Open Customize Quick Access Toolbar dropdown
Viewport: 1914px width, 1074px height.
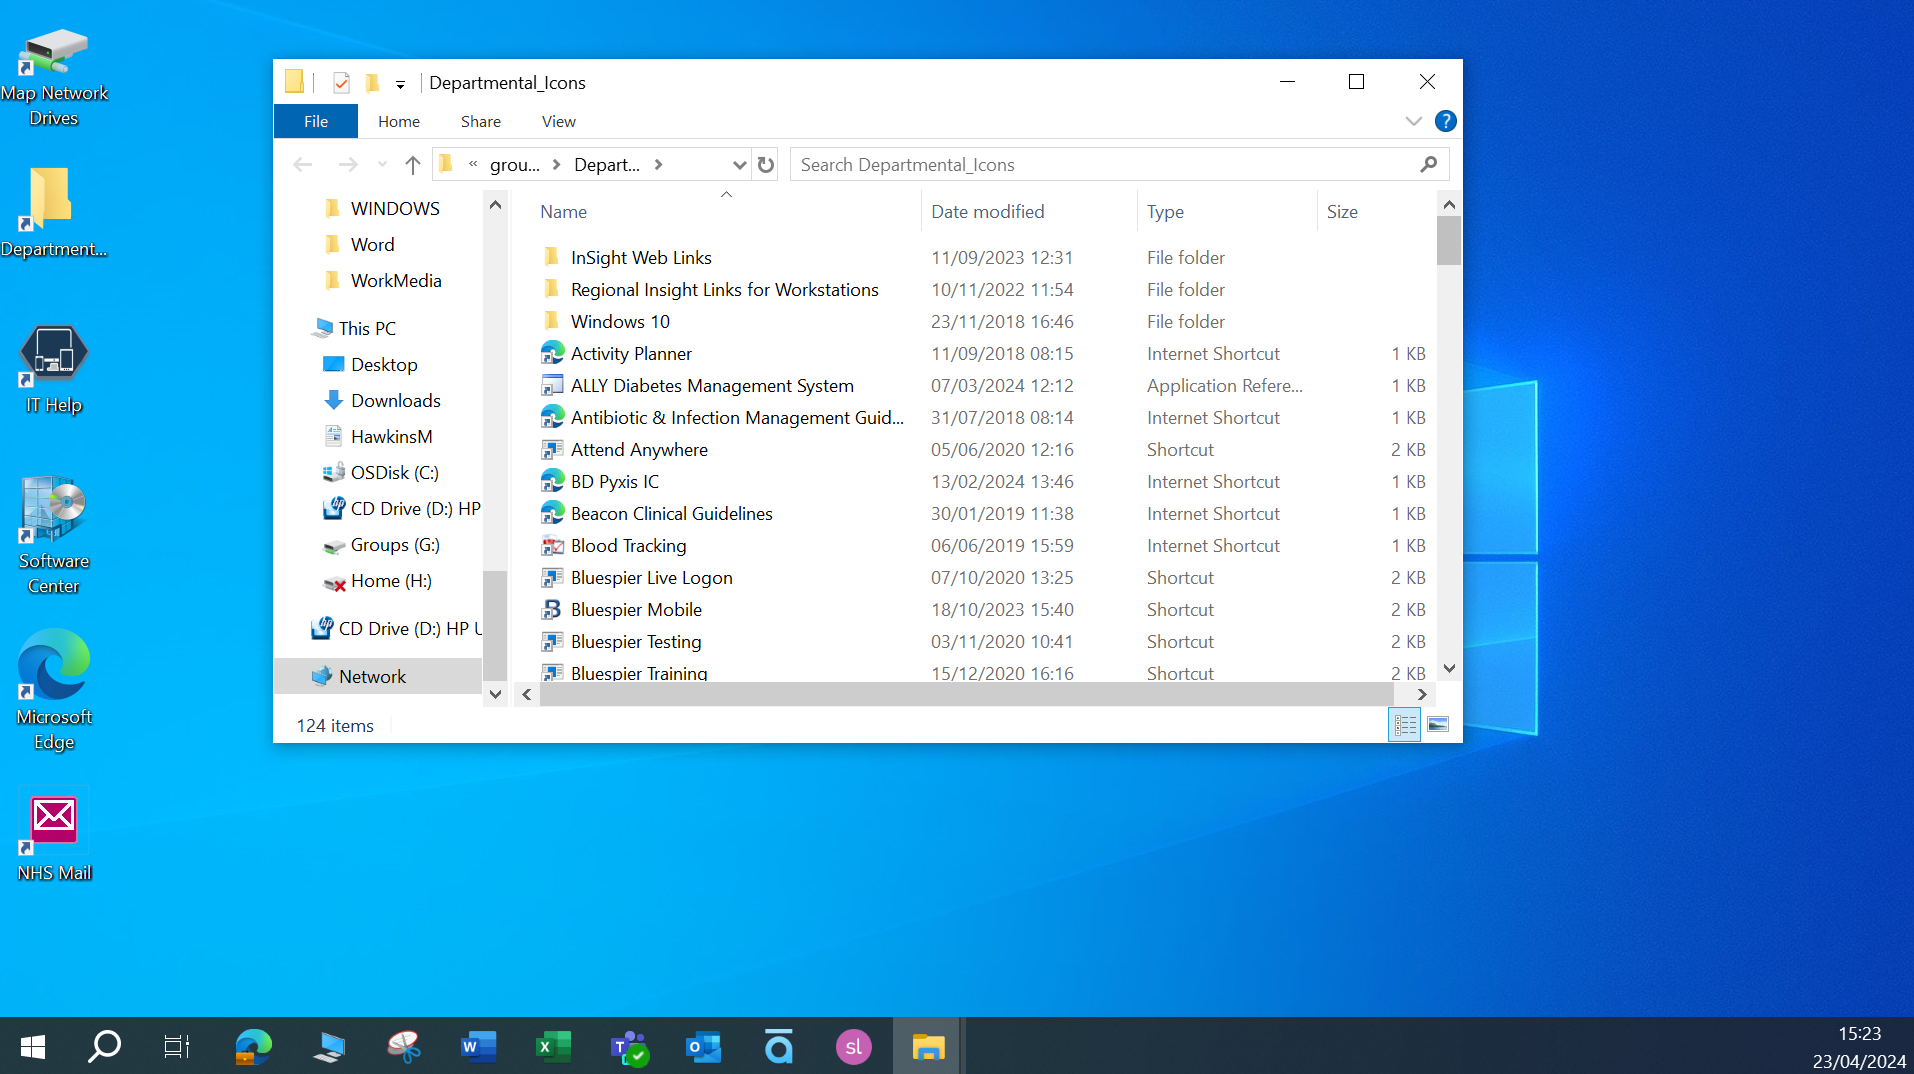coord(400,84)
